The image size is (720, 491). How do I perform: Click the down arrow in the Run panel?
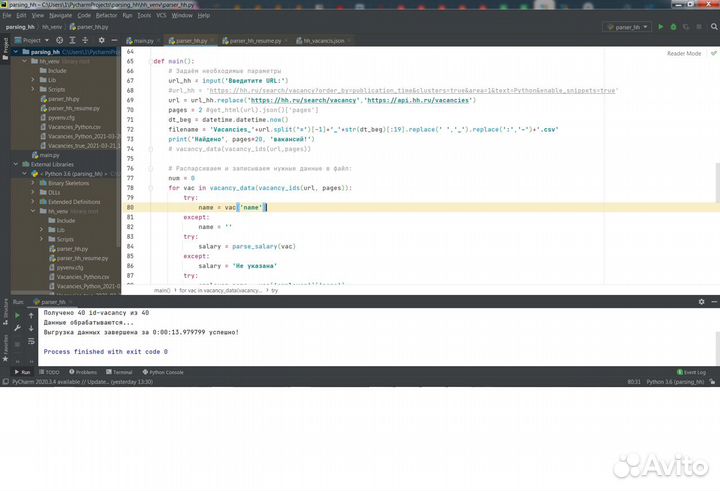click(x=31, y=328)
